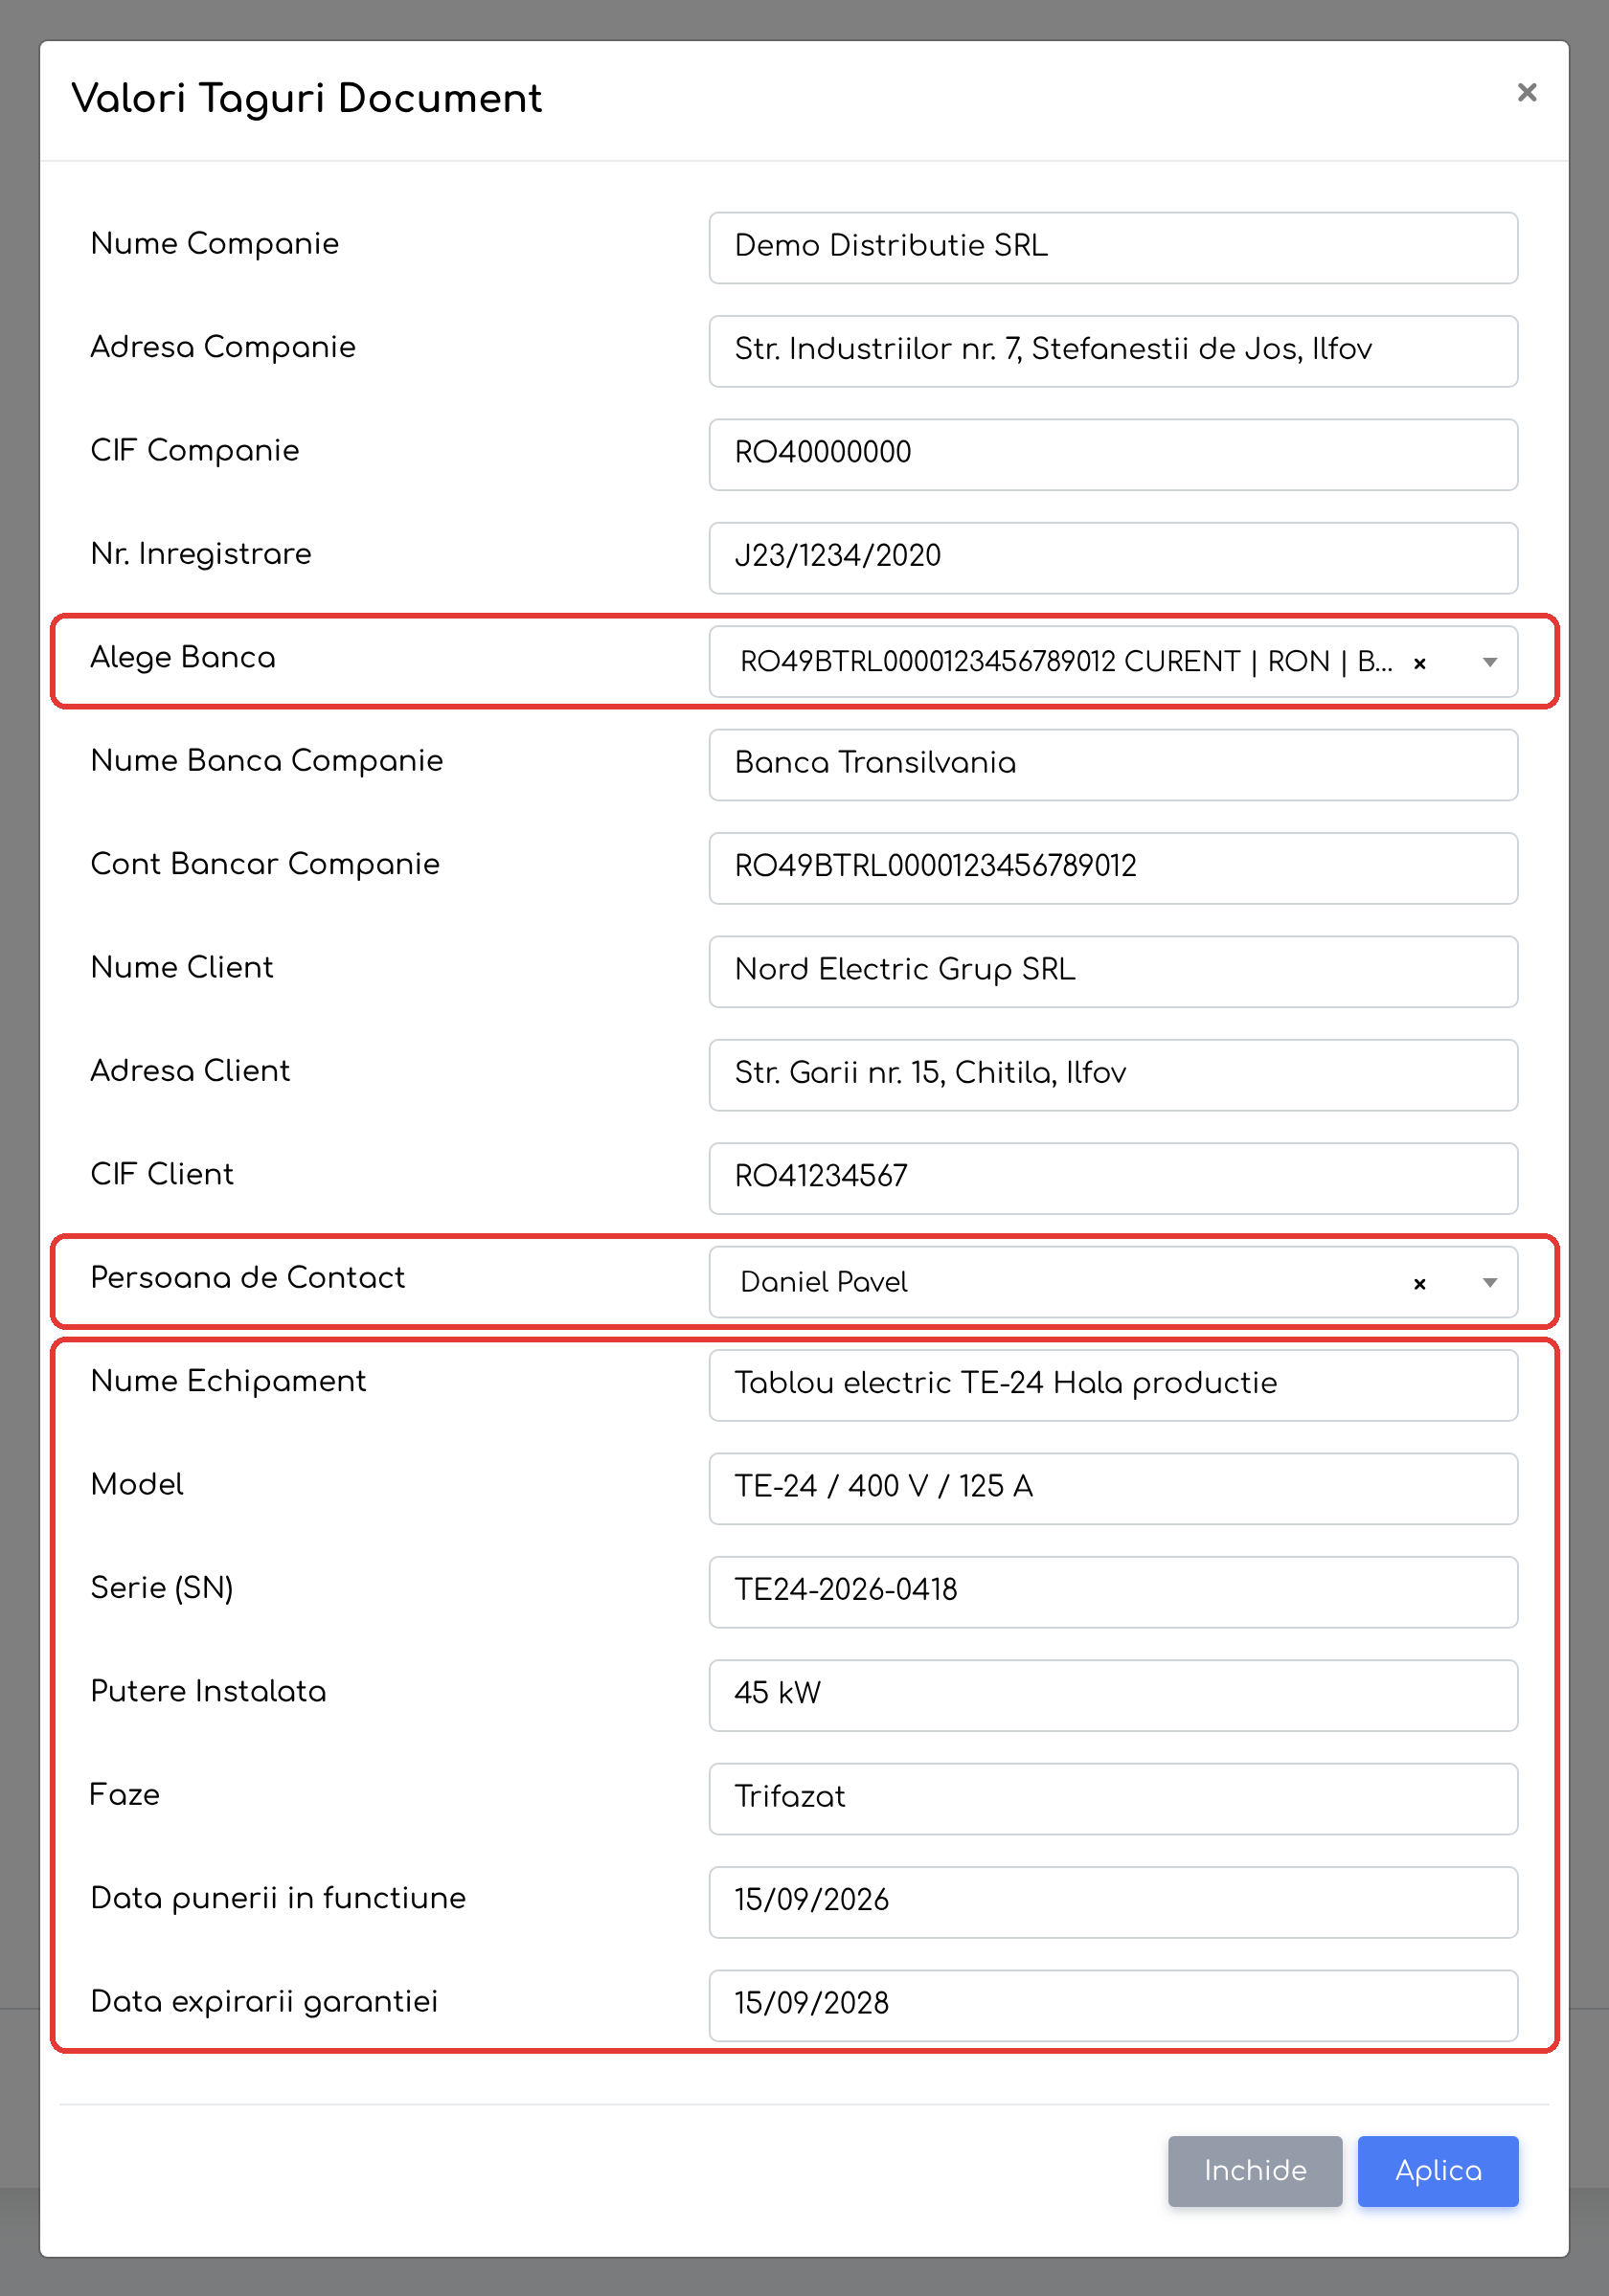
Task: Edit the Serie (SN) field
Action: (1113, 1591)
